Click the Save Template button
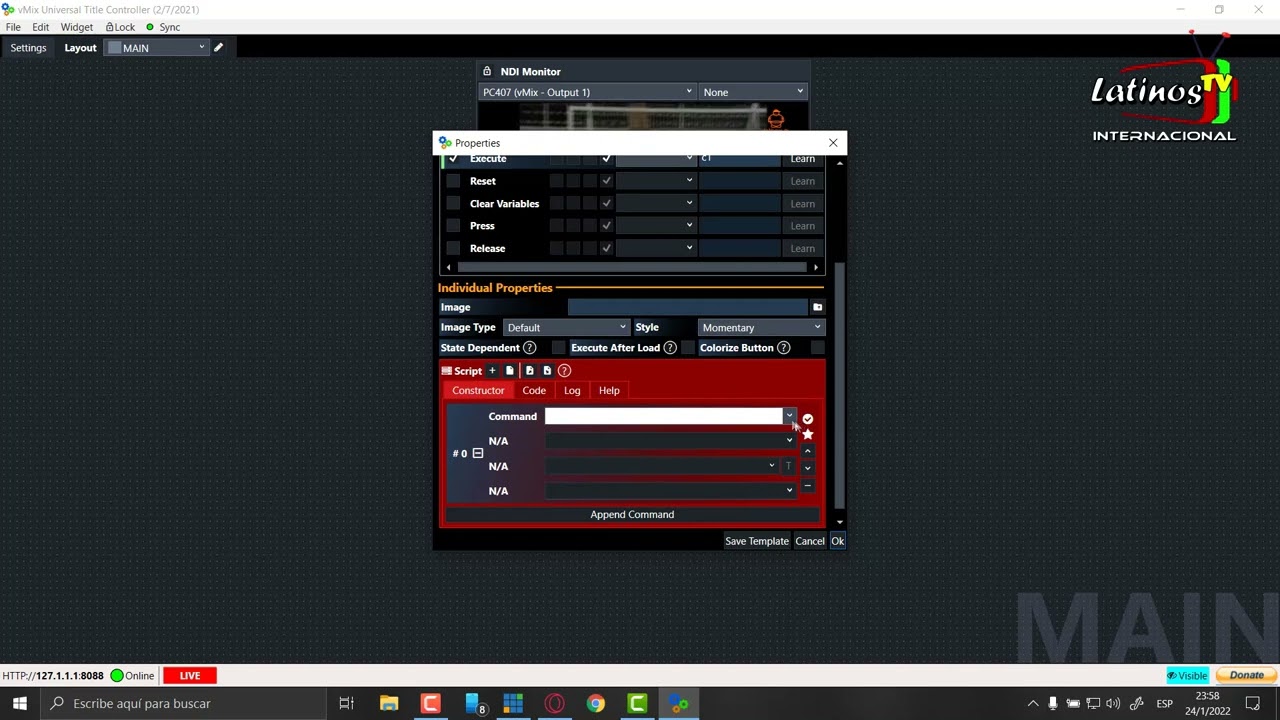Screen dimensions: 1280x720 pyautogui.click(x=757, y=541)
